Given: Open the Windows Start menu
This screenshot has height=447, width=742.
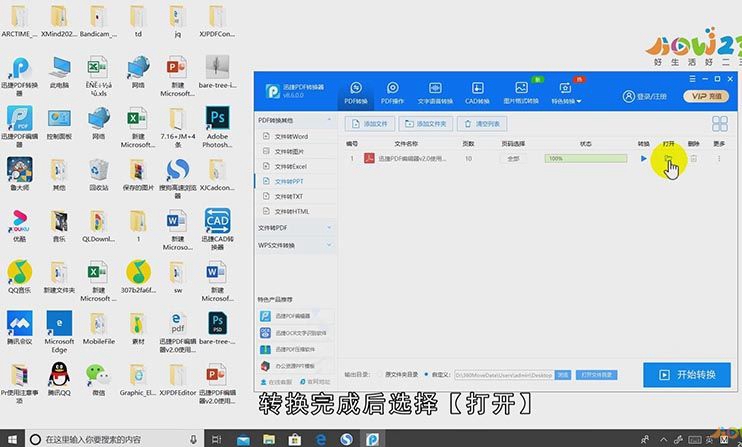Looking at the screenshot, I should coord(12,439).
